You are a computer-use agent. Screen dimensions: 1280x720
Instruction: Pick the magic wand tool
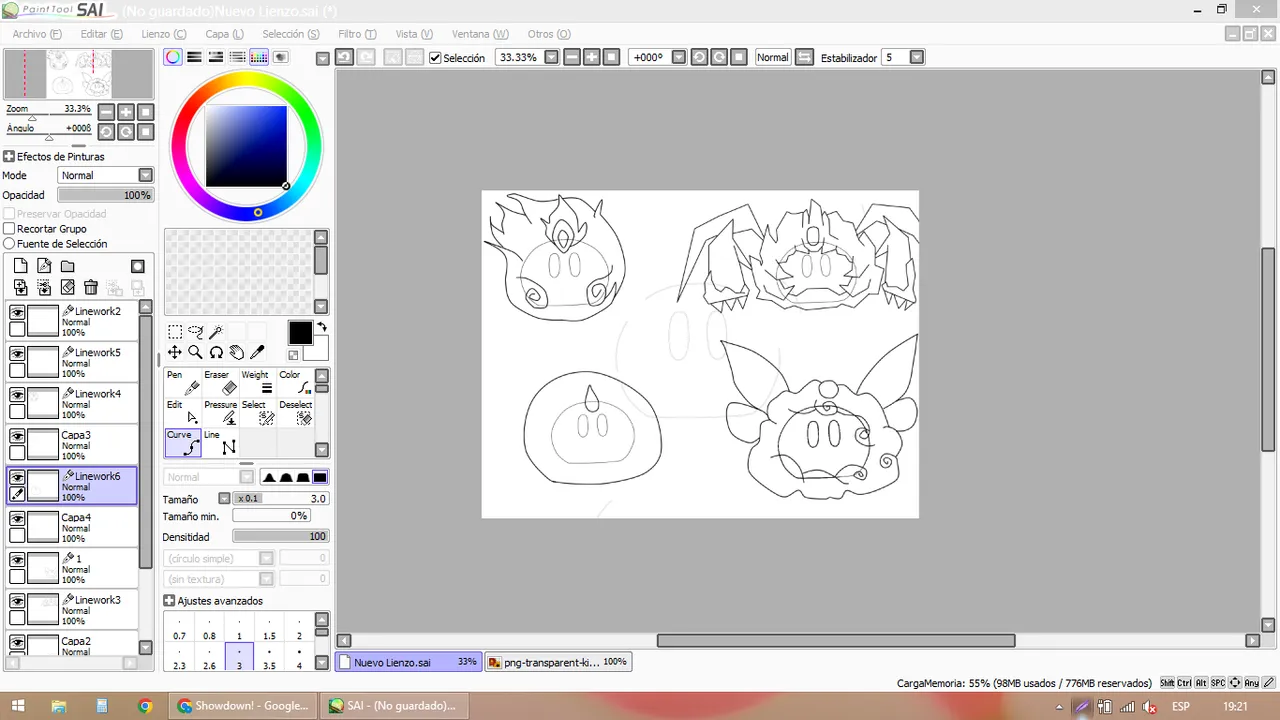(x=216, y=332)
